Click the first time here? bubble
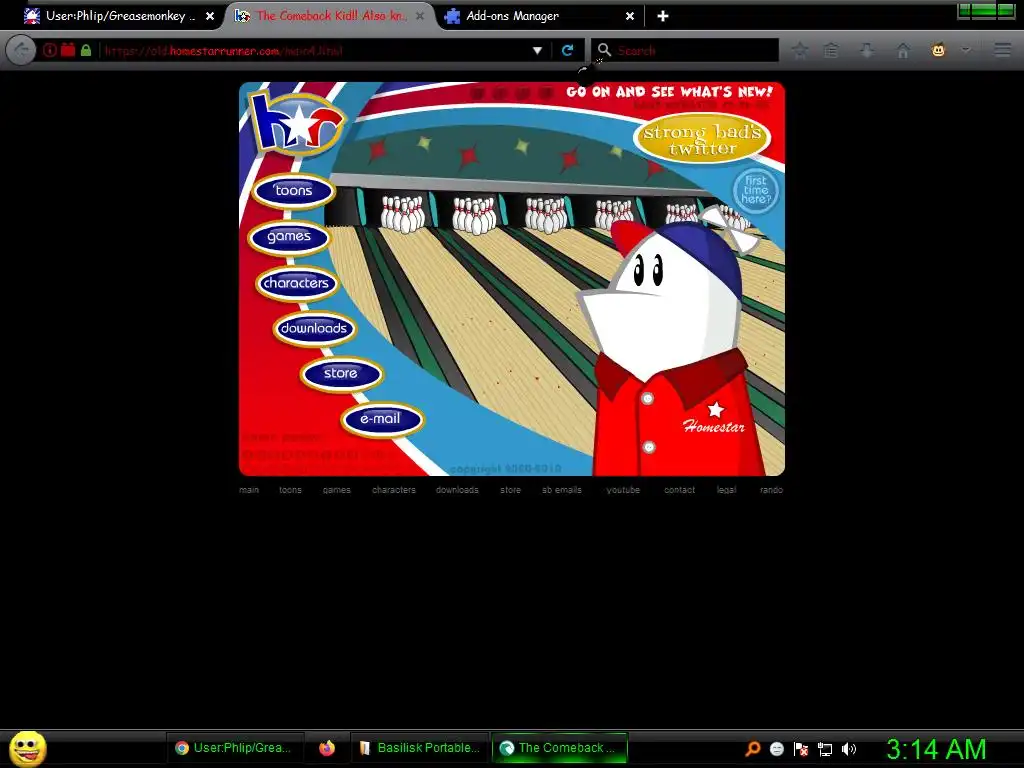 click(x=756, y=190)
